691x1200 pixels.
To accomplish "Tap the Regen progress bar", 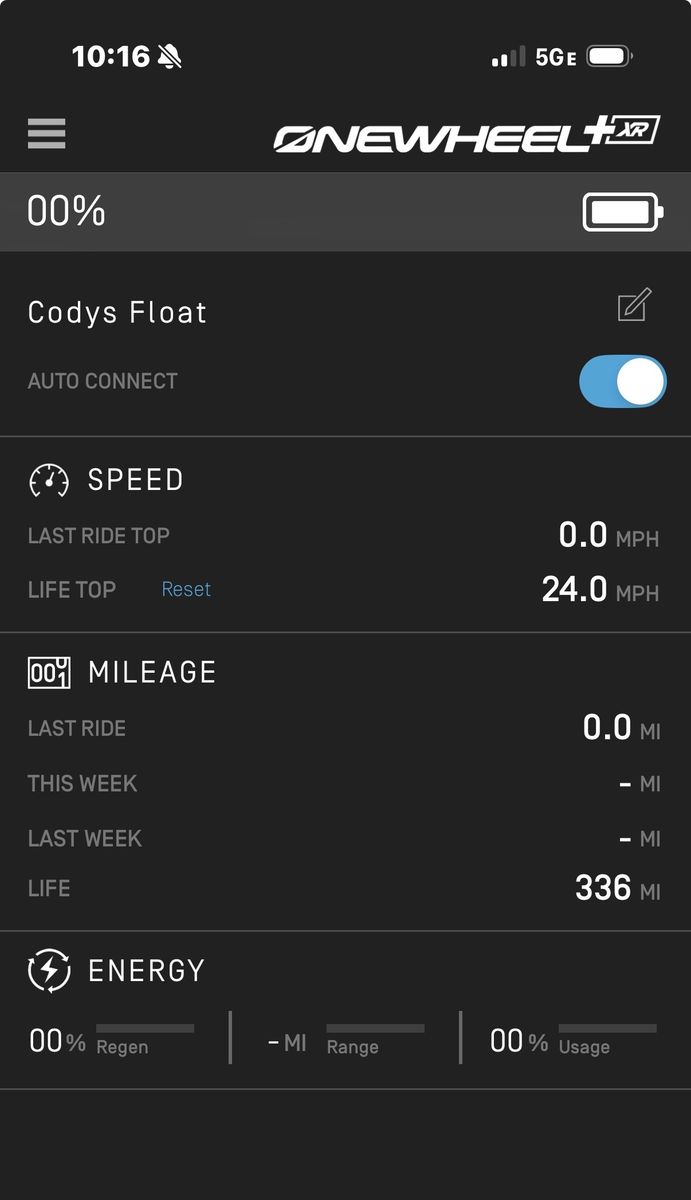I will (x=145, y=1028).
